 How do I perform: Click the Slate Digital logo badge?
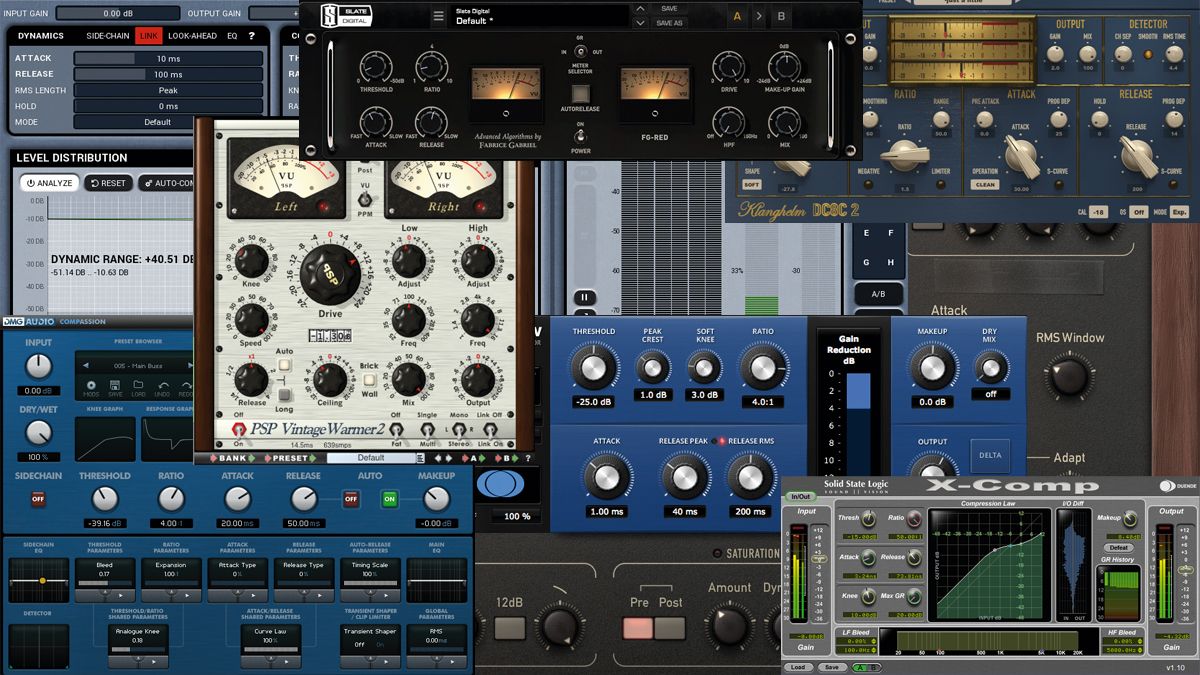[345, 14]
